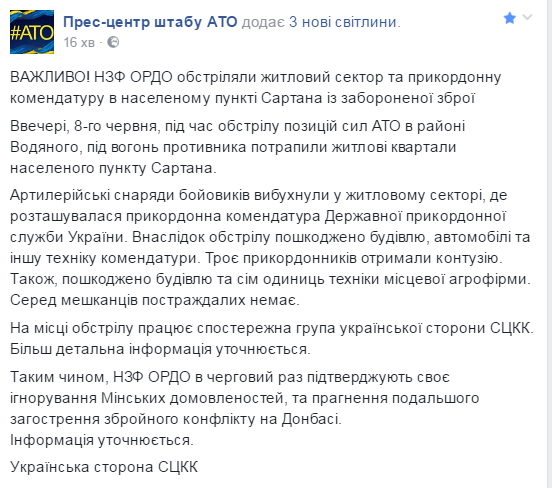This screenshot has height=488, width=552.
Task: Click the paragraph starting Артилерійські снаряди бойовиків
Action: coord(270,248)
